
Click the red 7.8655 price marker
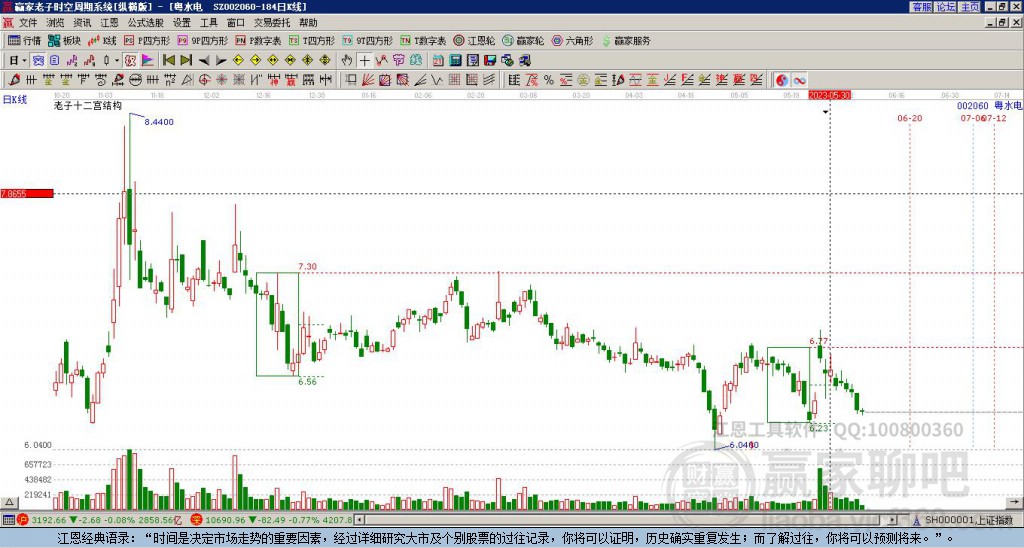point(27,193)
